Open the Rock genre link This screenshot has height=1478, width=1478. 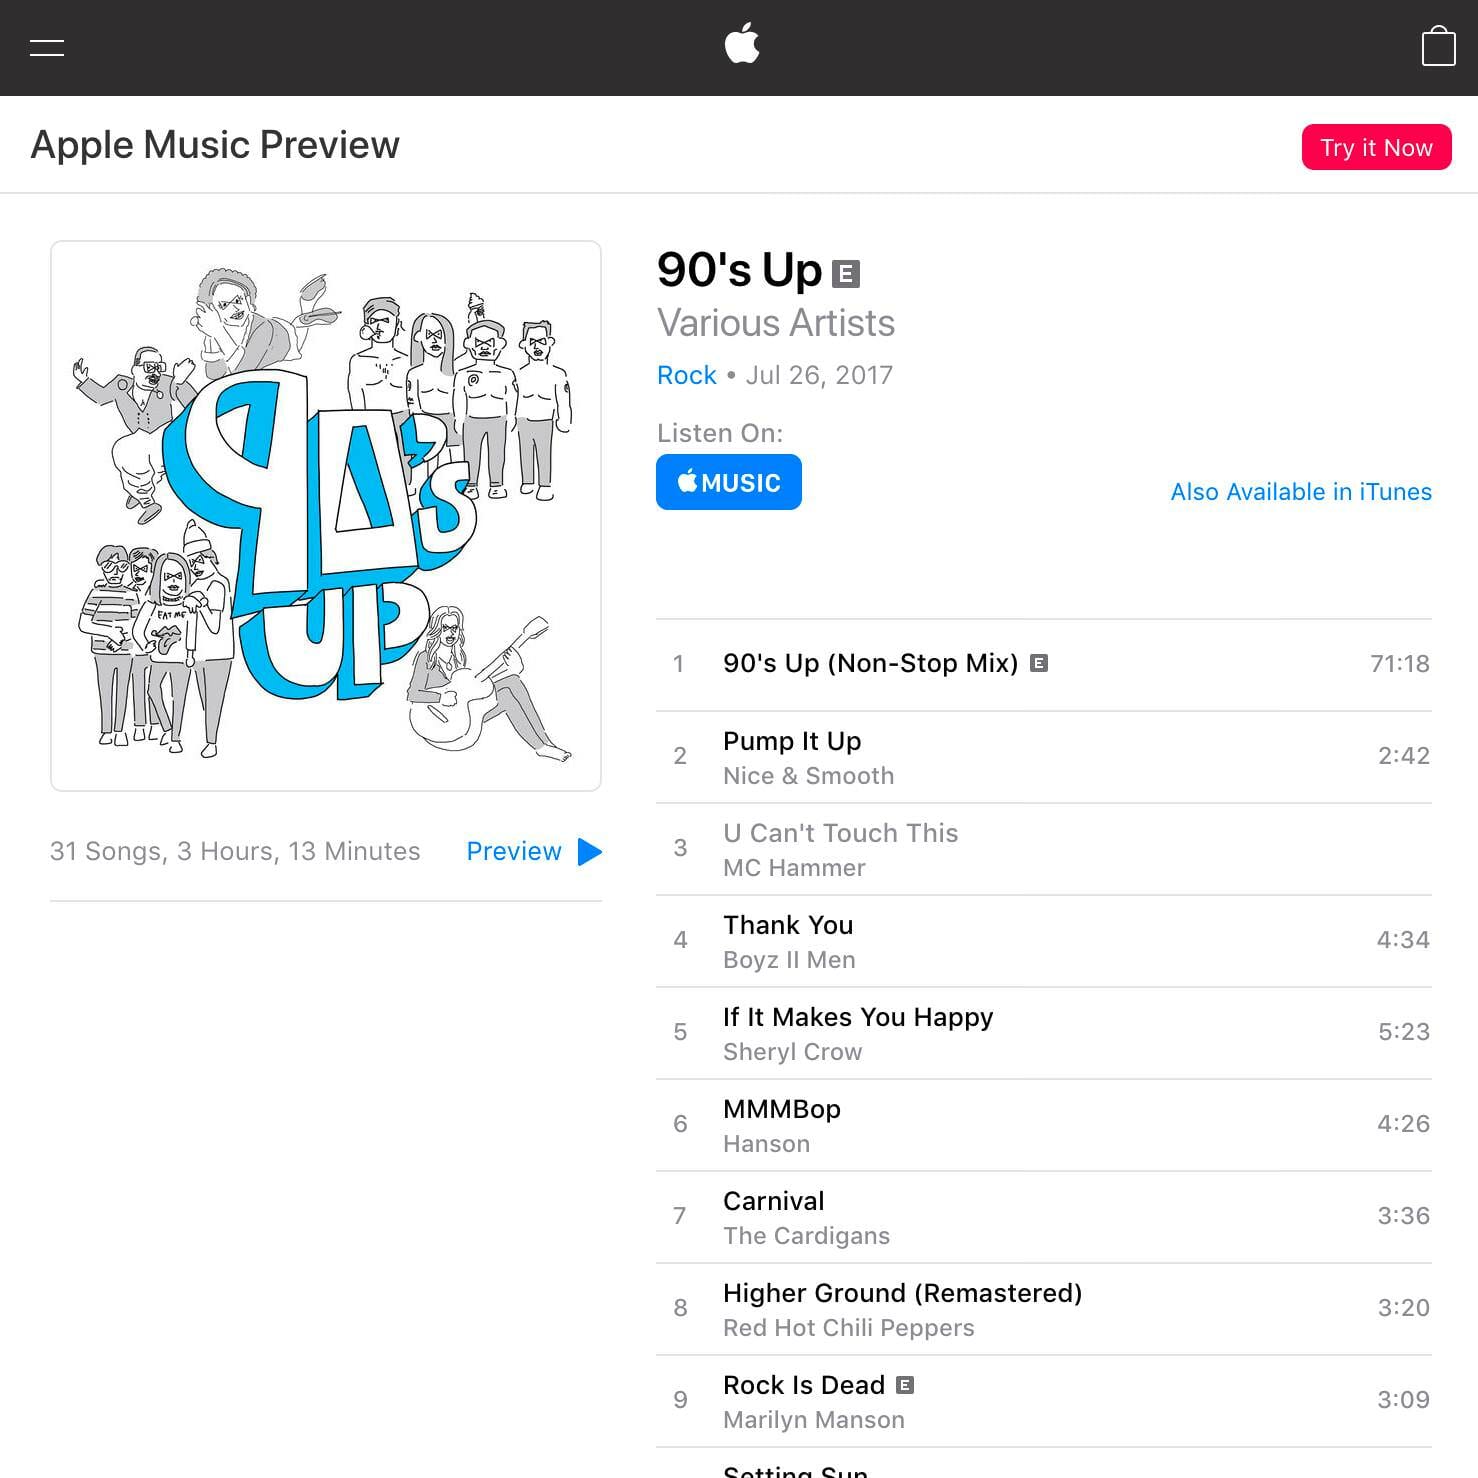[x=686, y=375]
